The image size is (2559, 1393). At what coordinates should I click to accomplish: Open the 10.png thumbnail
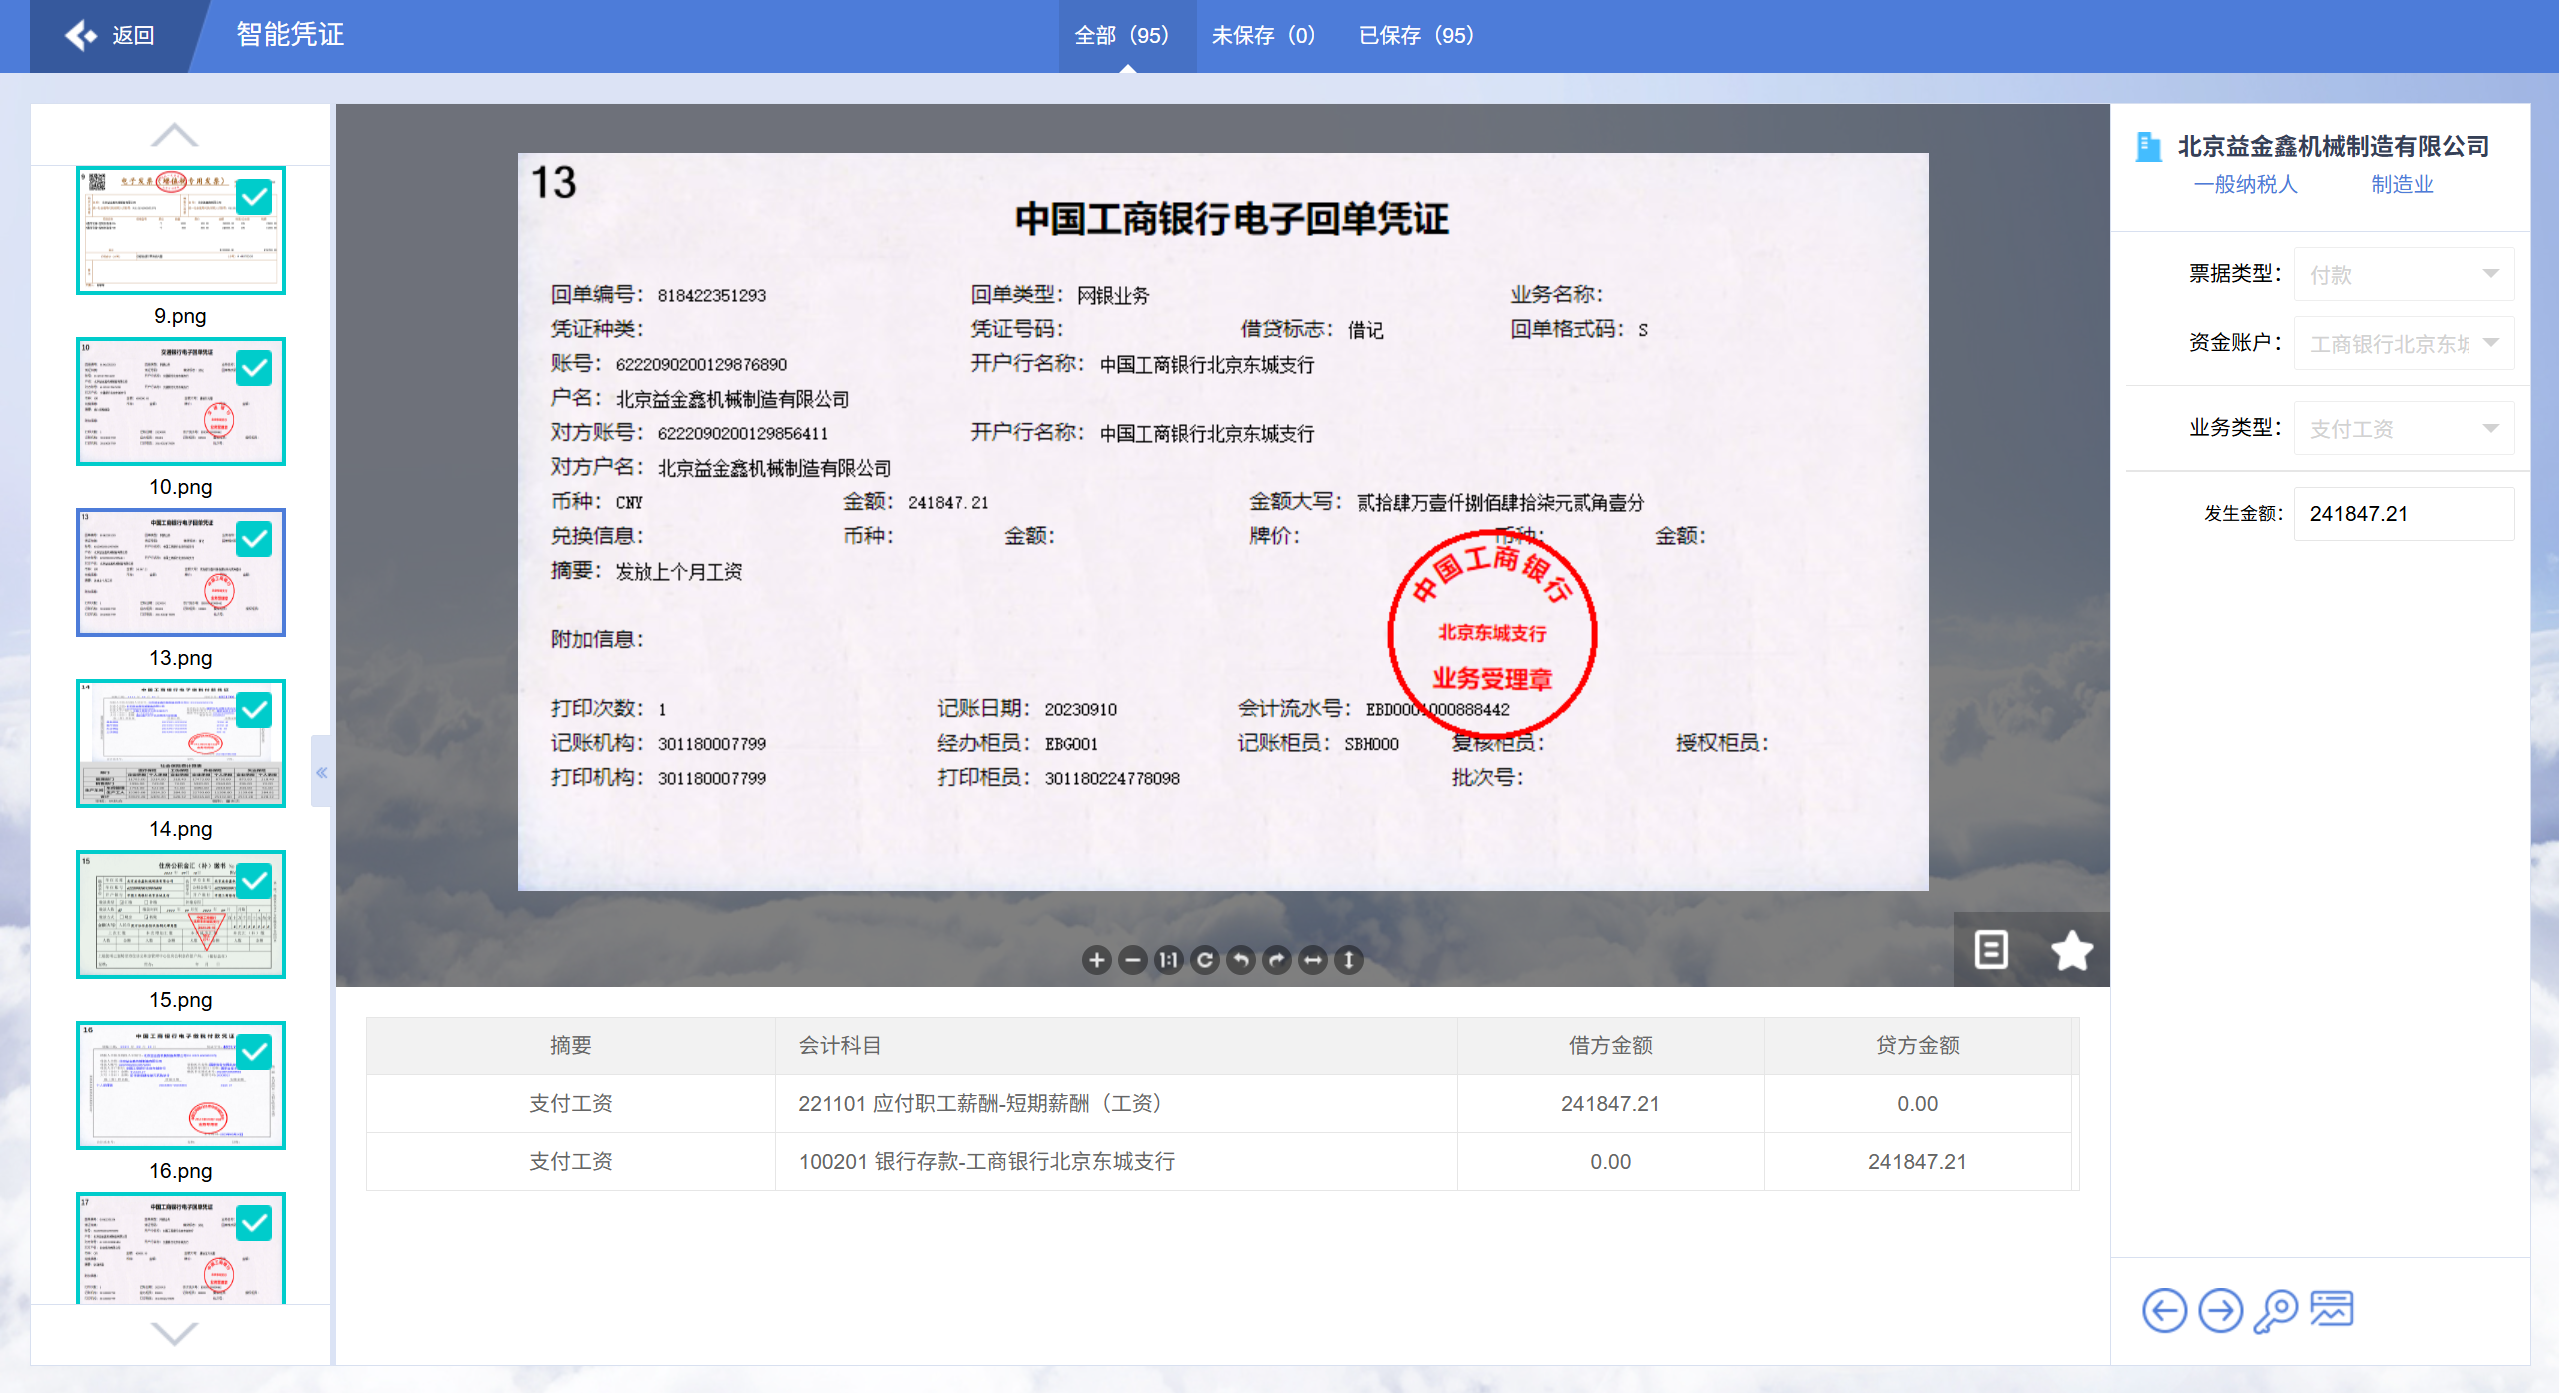181,402
